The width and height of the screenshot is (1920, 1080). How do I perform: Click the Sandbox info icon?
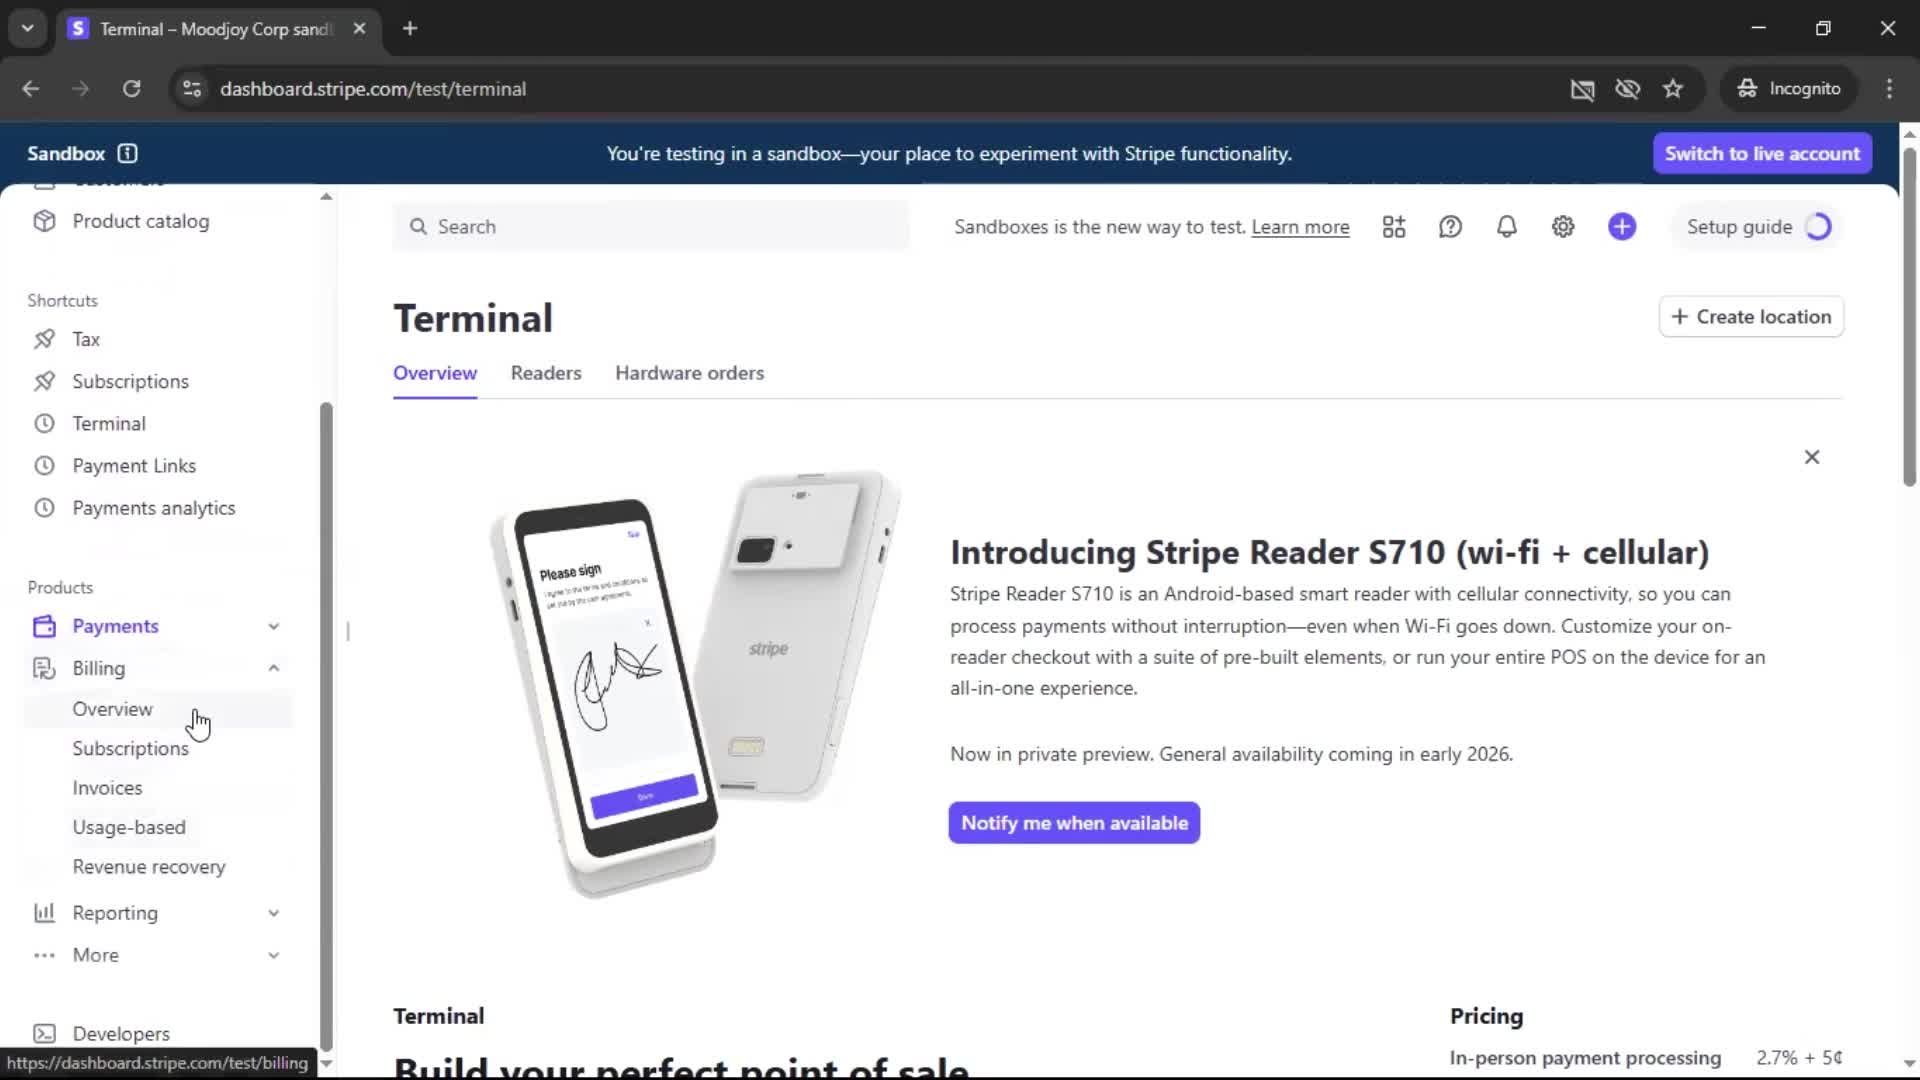coord(127,153)
